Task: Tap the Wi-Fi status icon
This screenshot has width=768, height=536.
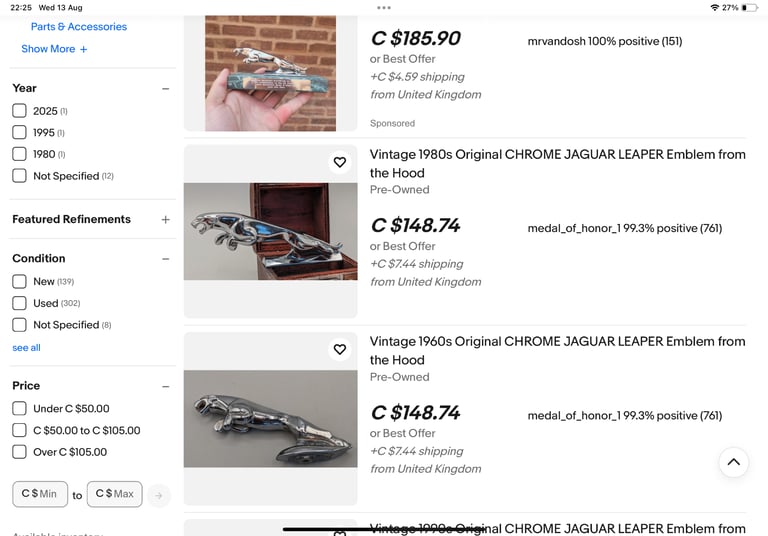Action: tap(714, 8)
